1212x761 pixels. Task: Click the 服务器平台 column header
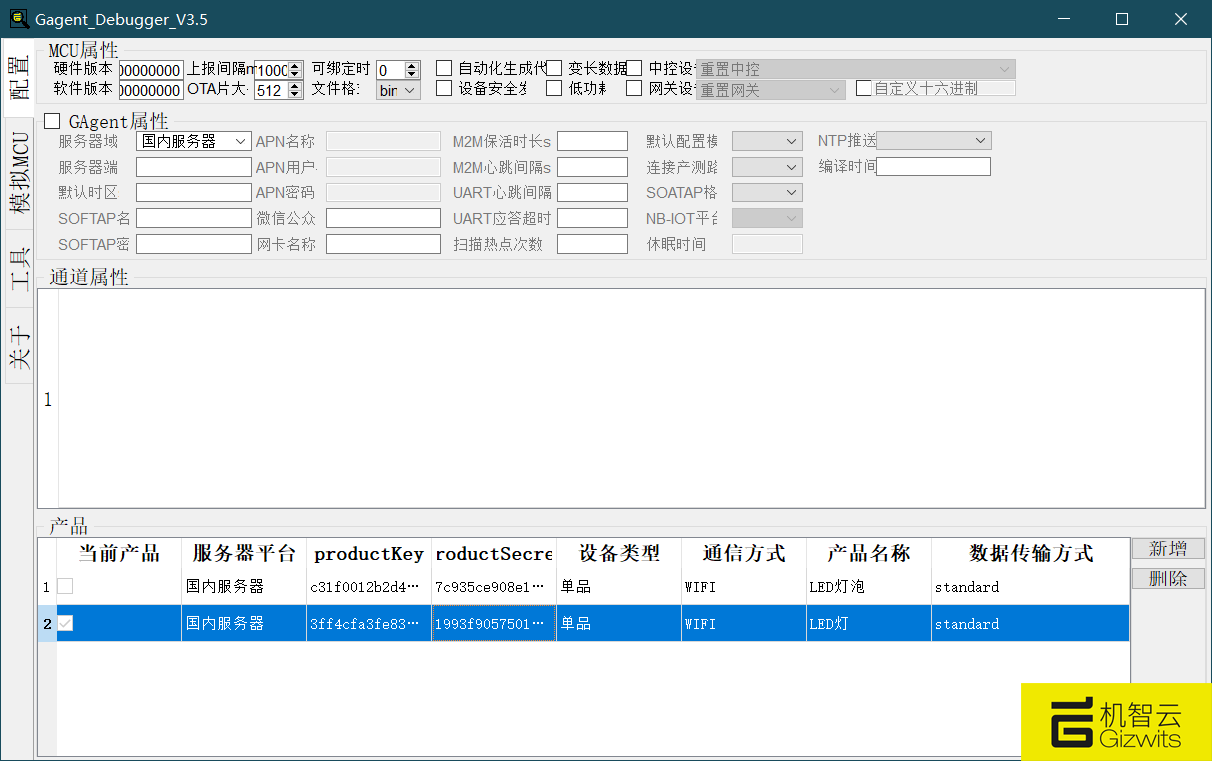point(244,554)
